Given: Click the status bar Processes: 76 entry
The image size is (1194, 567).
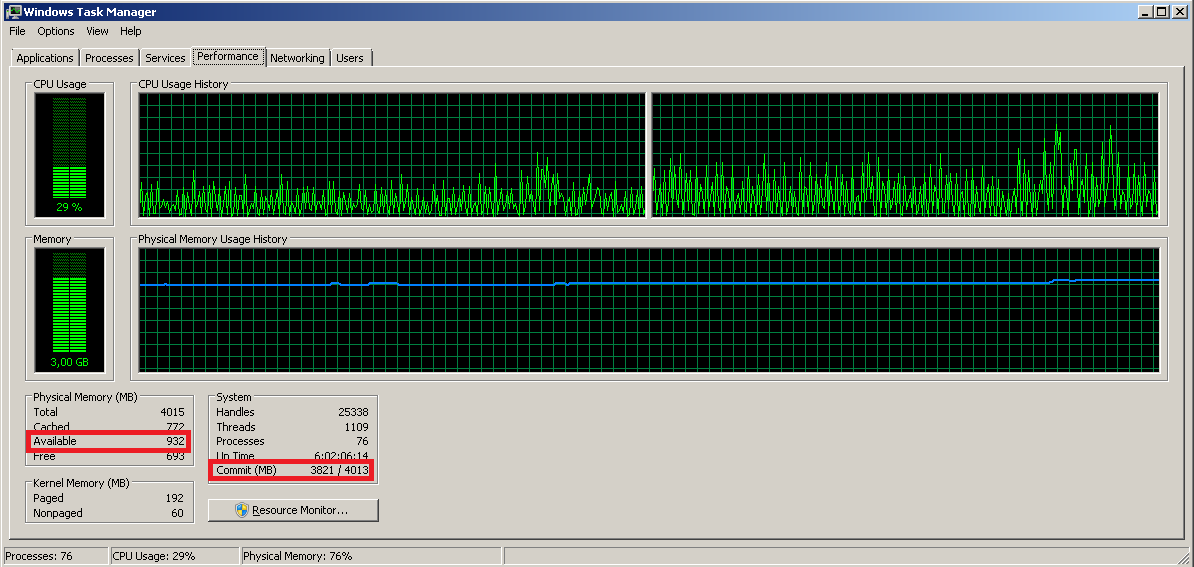Looking at the screenshot, I should [x=55, y=556].
